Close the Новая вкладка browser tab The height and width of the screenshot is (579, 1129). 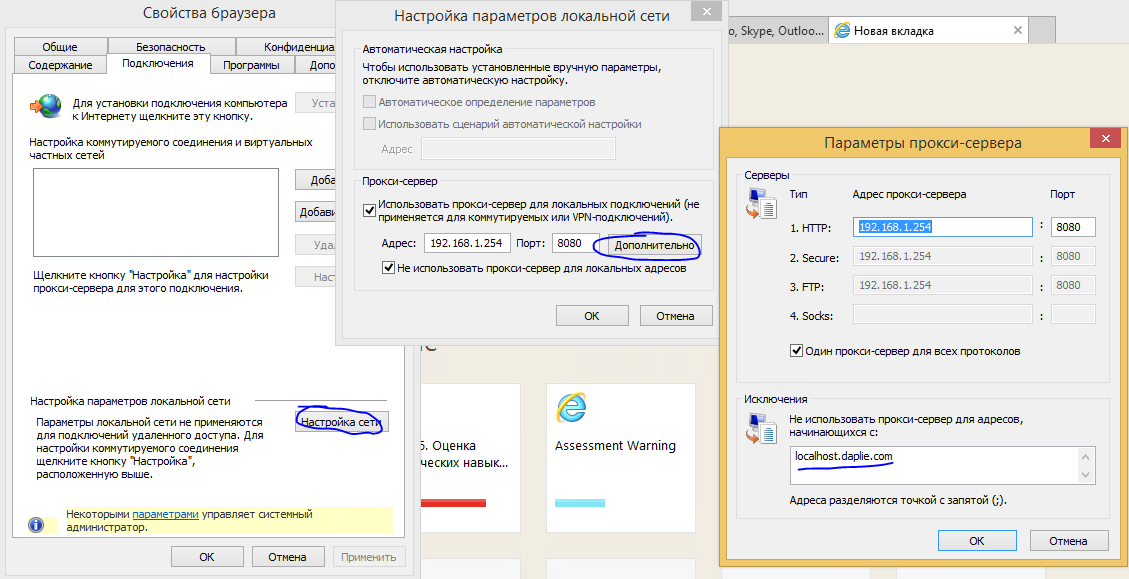1017,31
